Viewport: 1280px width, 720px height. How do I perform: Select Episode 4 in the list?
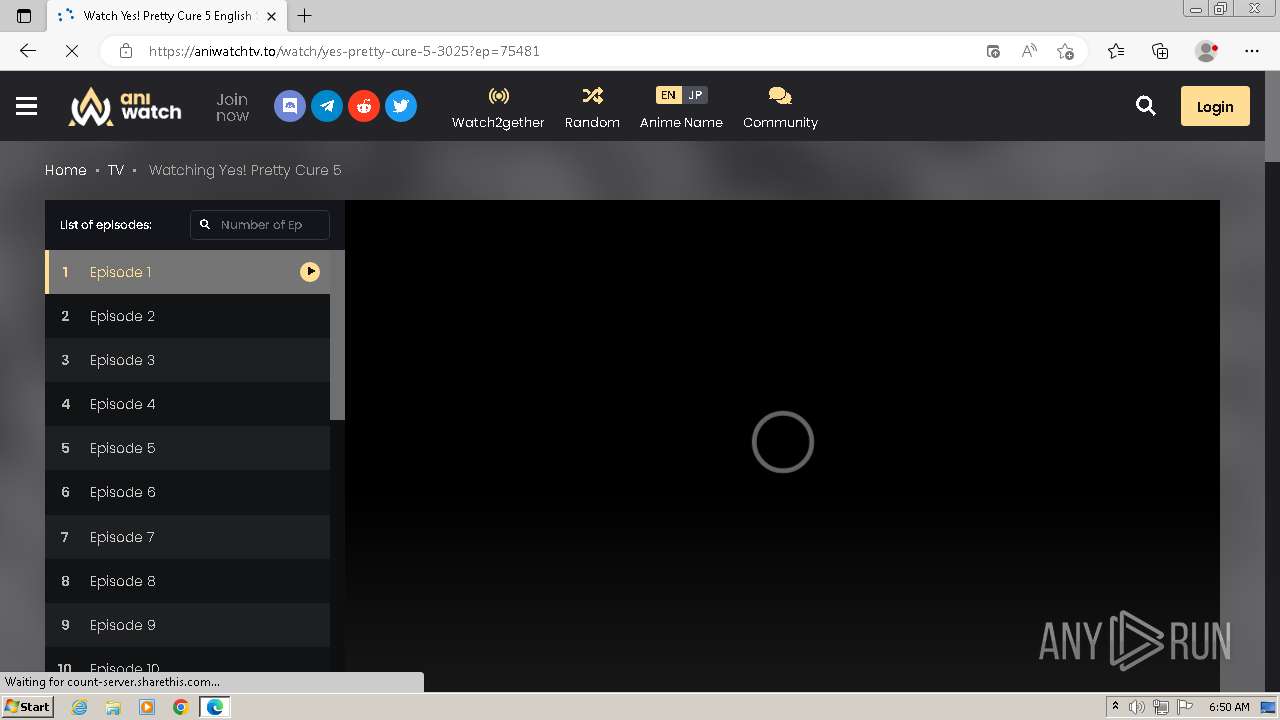(188, 404)
